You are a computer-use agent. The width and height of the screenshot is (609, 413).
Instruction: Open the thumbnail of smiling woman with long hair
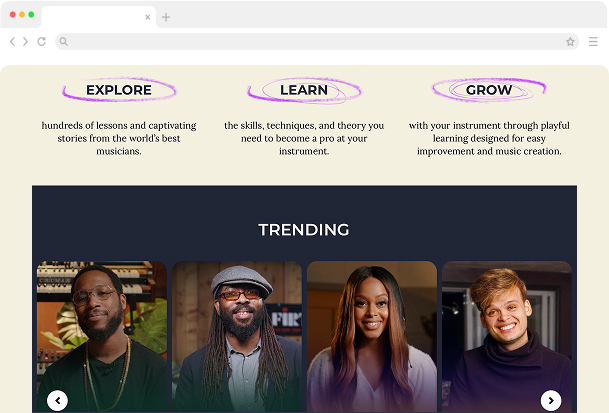pos(372,336)
